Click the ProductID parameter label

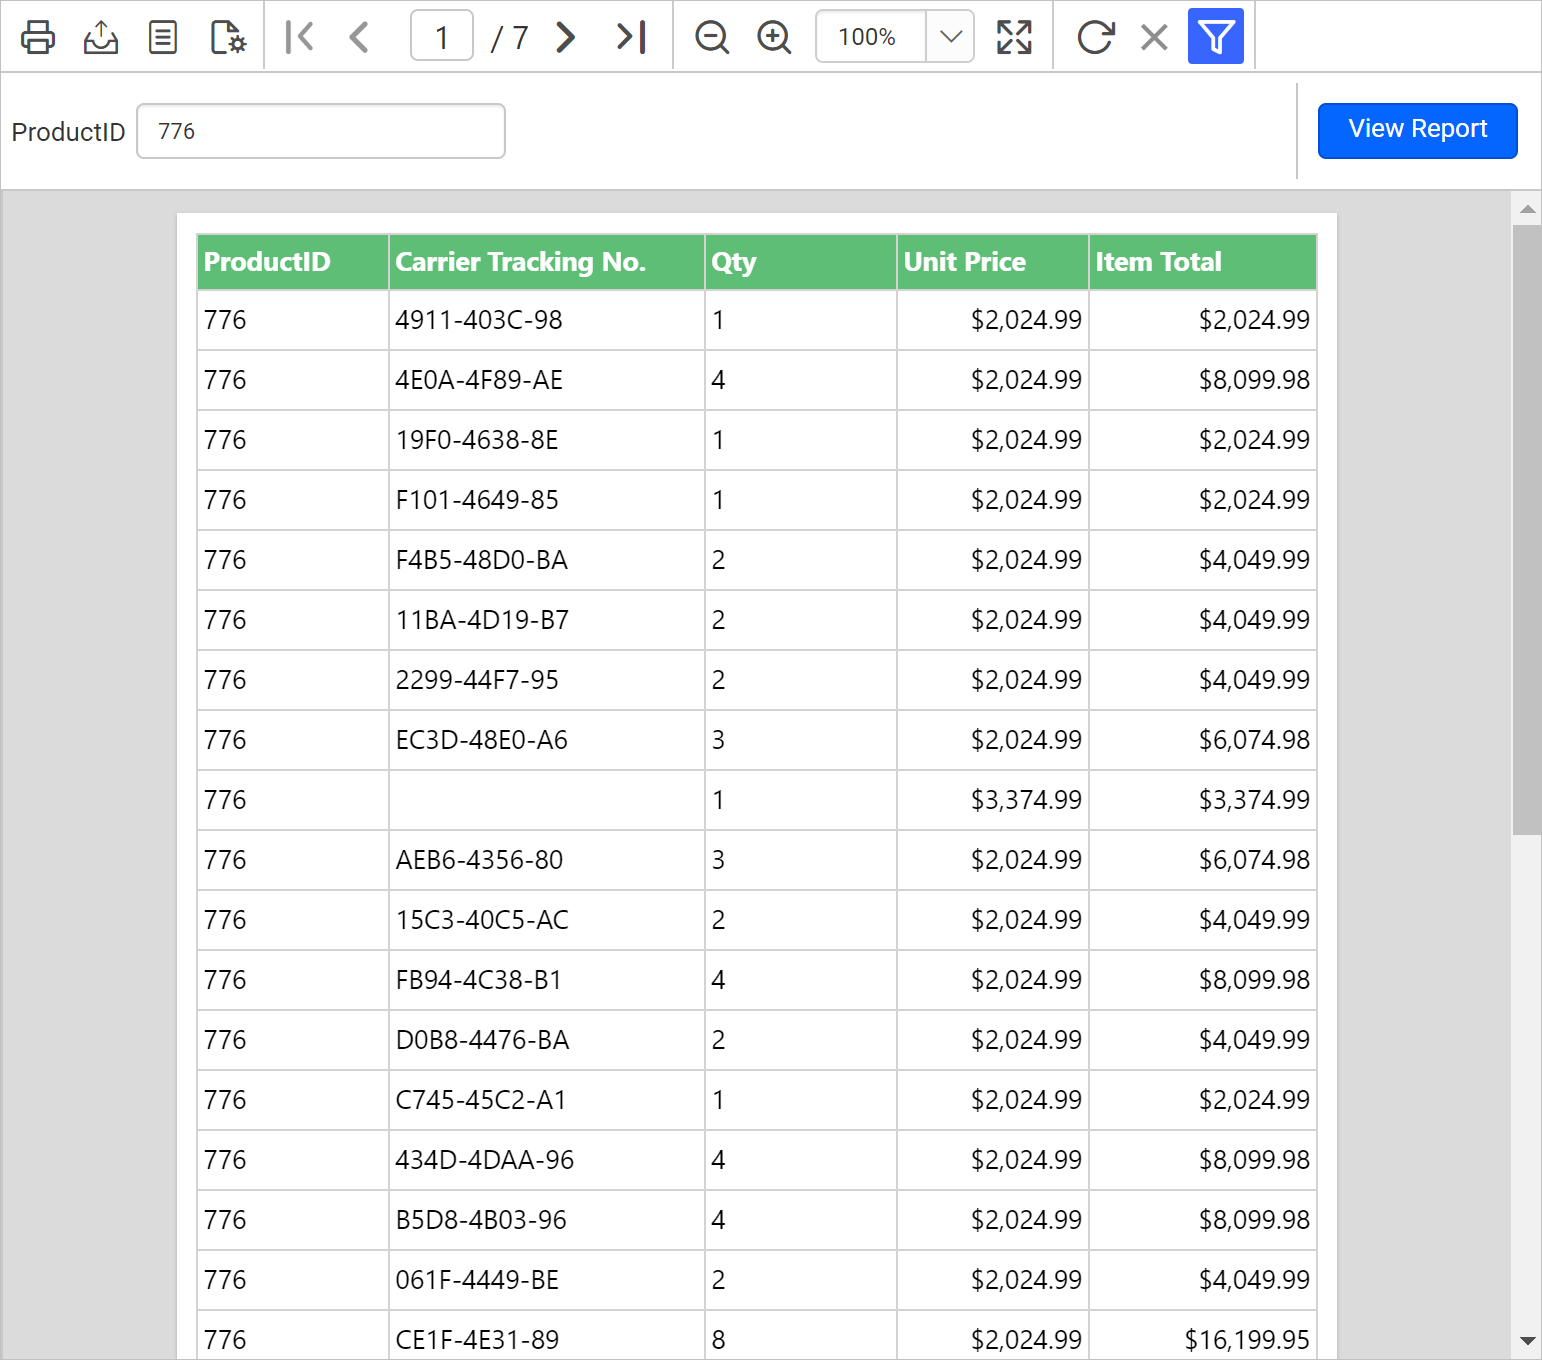(68, 132)
